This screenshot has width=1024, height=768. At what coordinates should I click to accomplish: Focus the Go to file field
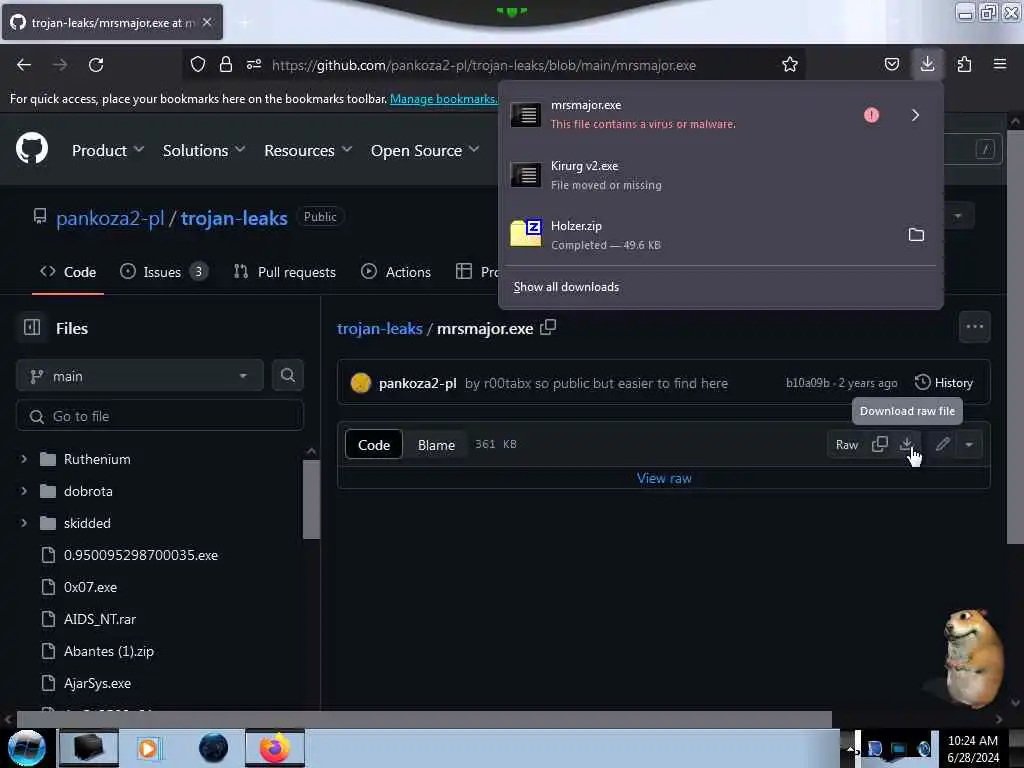coord(160,416)
